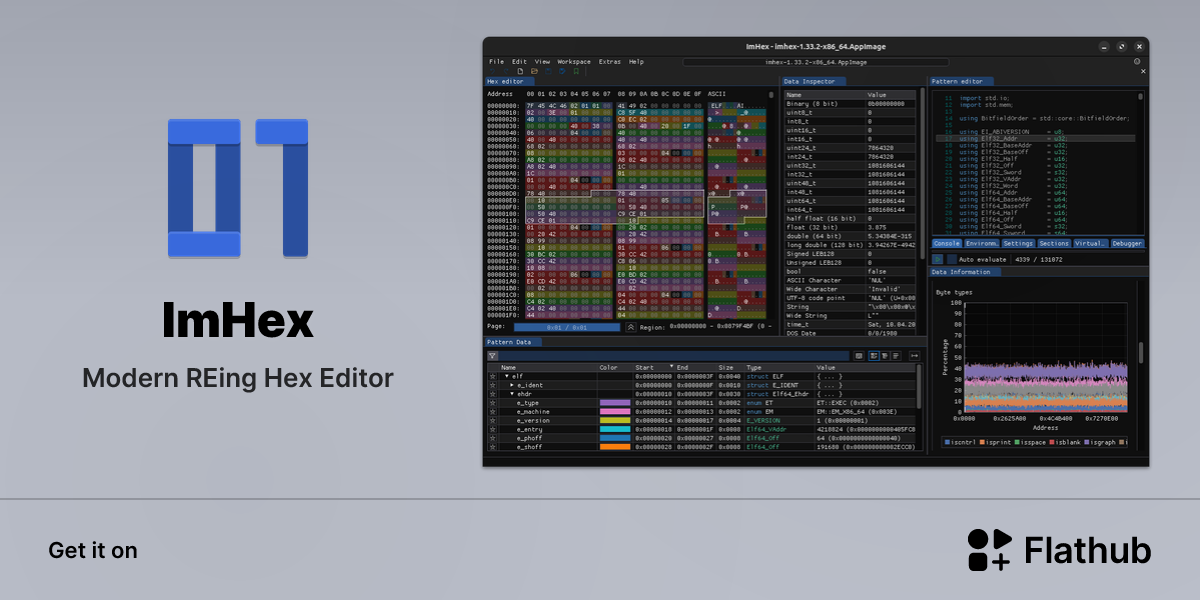Viewport: 1200px width, 600px height.
Task: Select the Pattern editor tab
Action: click(x=960, y=81)
